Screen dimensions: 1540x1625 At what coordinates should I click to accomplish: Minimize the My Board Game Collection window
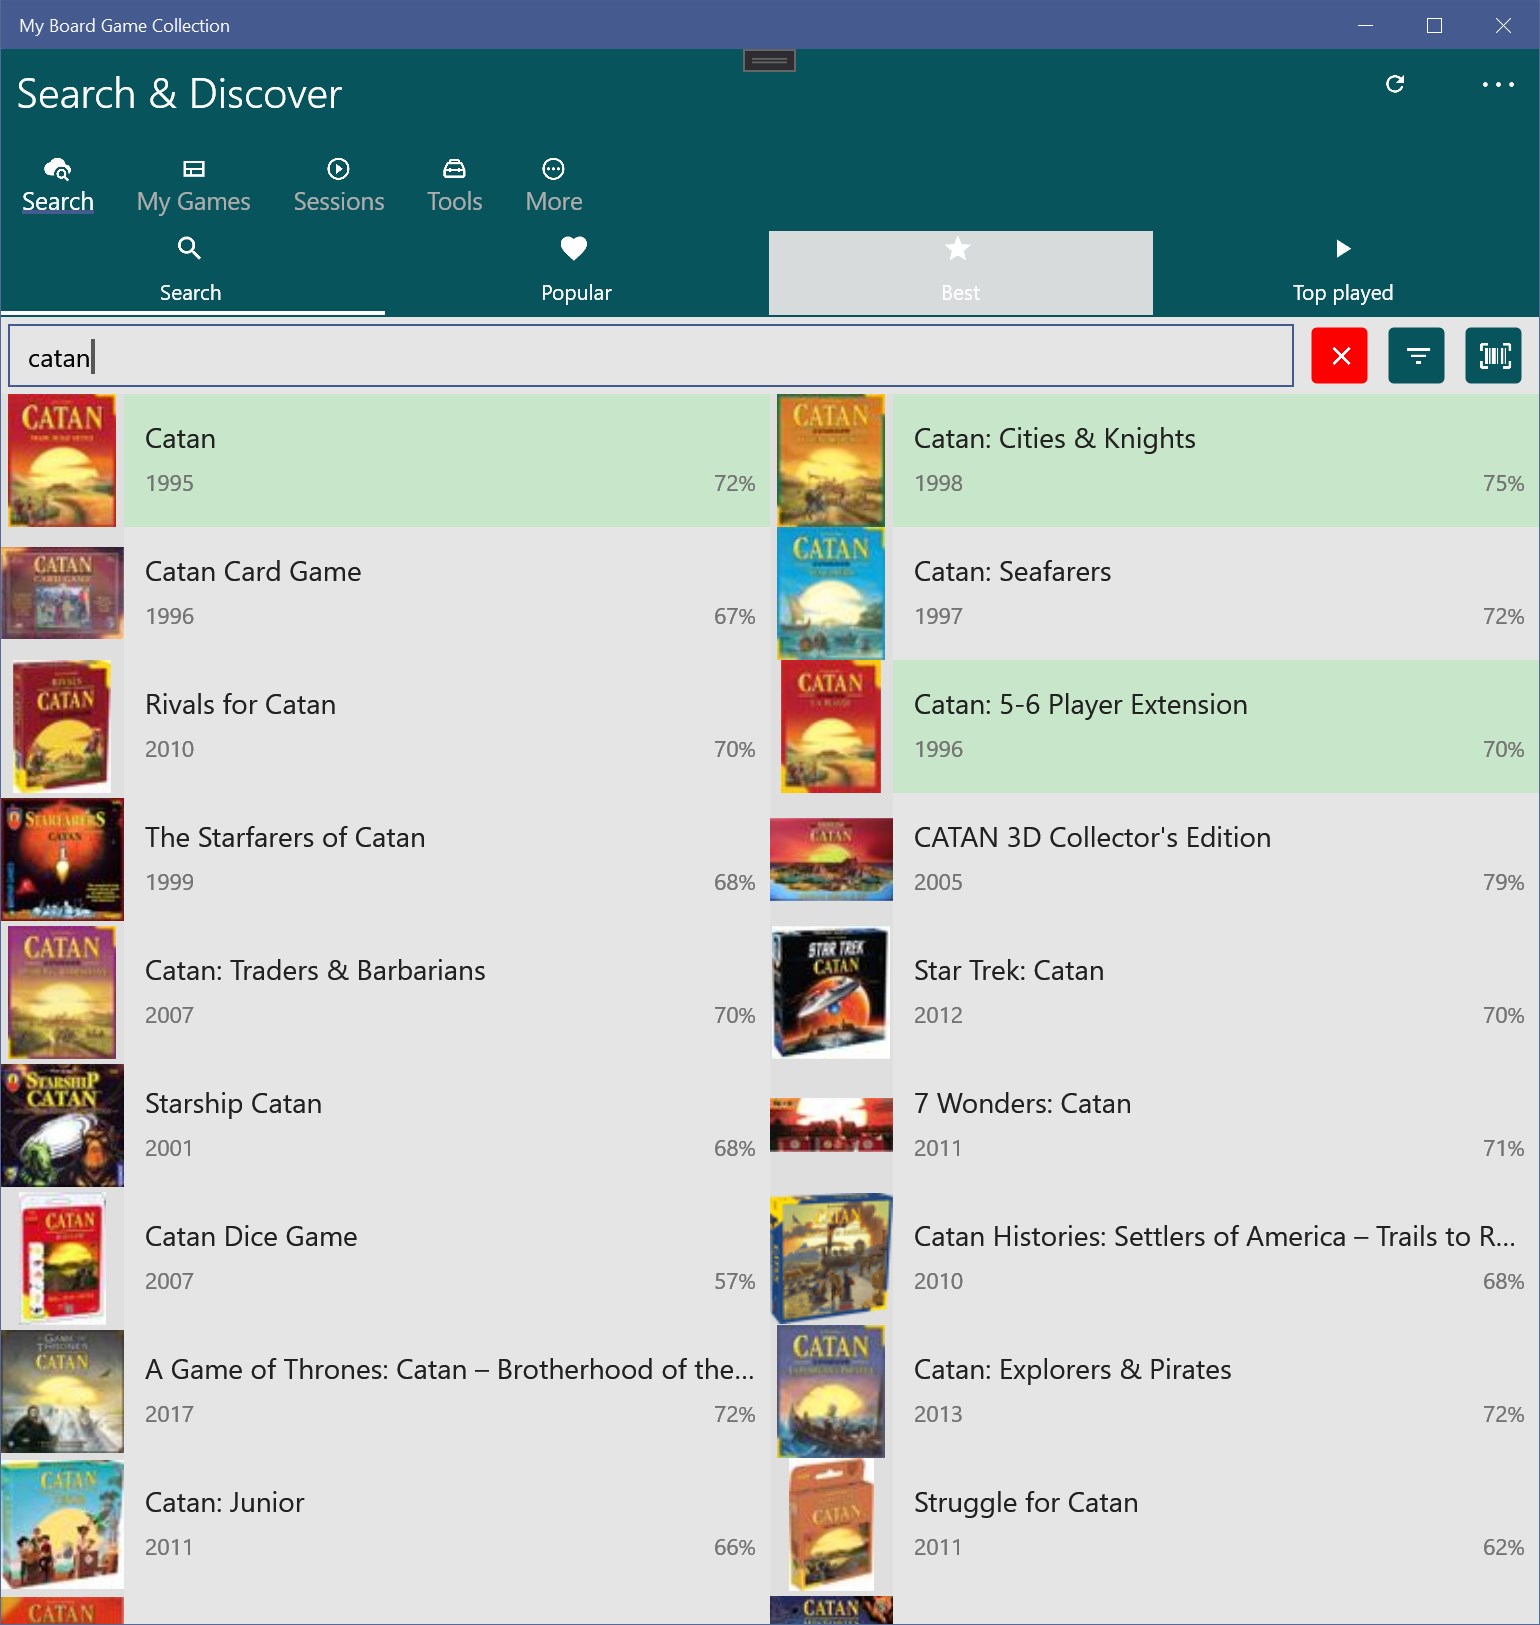tap(1366, 25)
